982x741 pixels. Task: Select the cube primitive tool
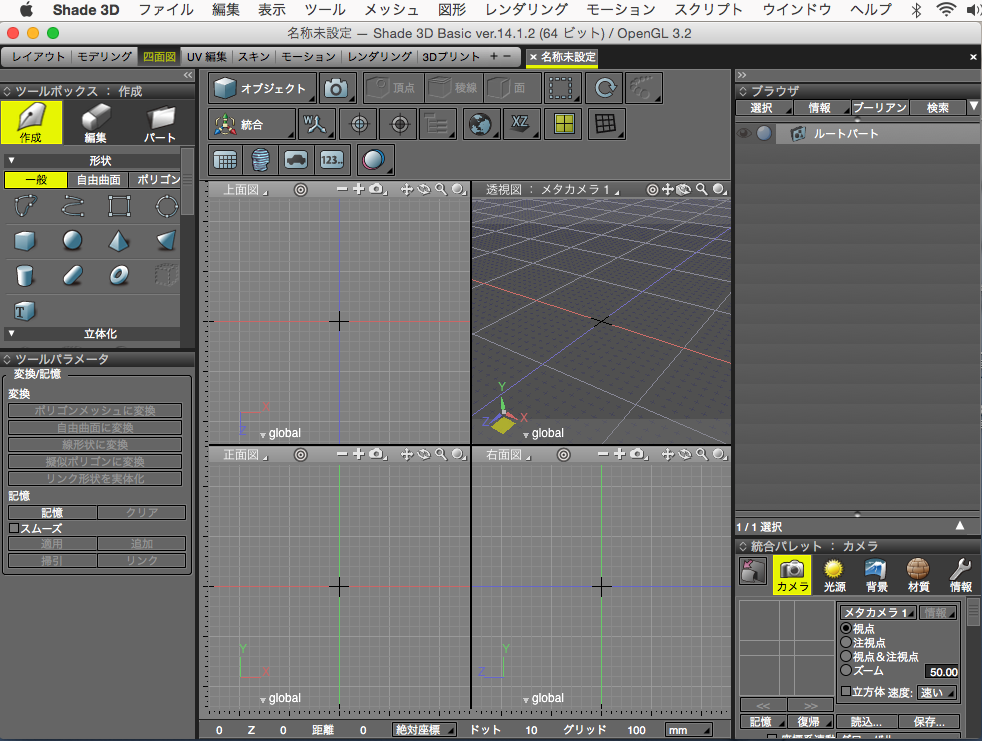tap(25, 241)
